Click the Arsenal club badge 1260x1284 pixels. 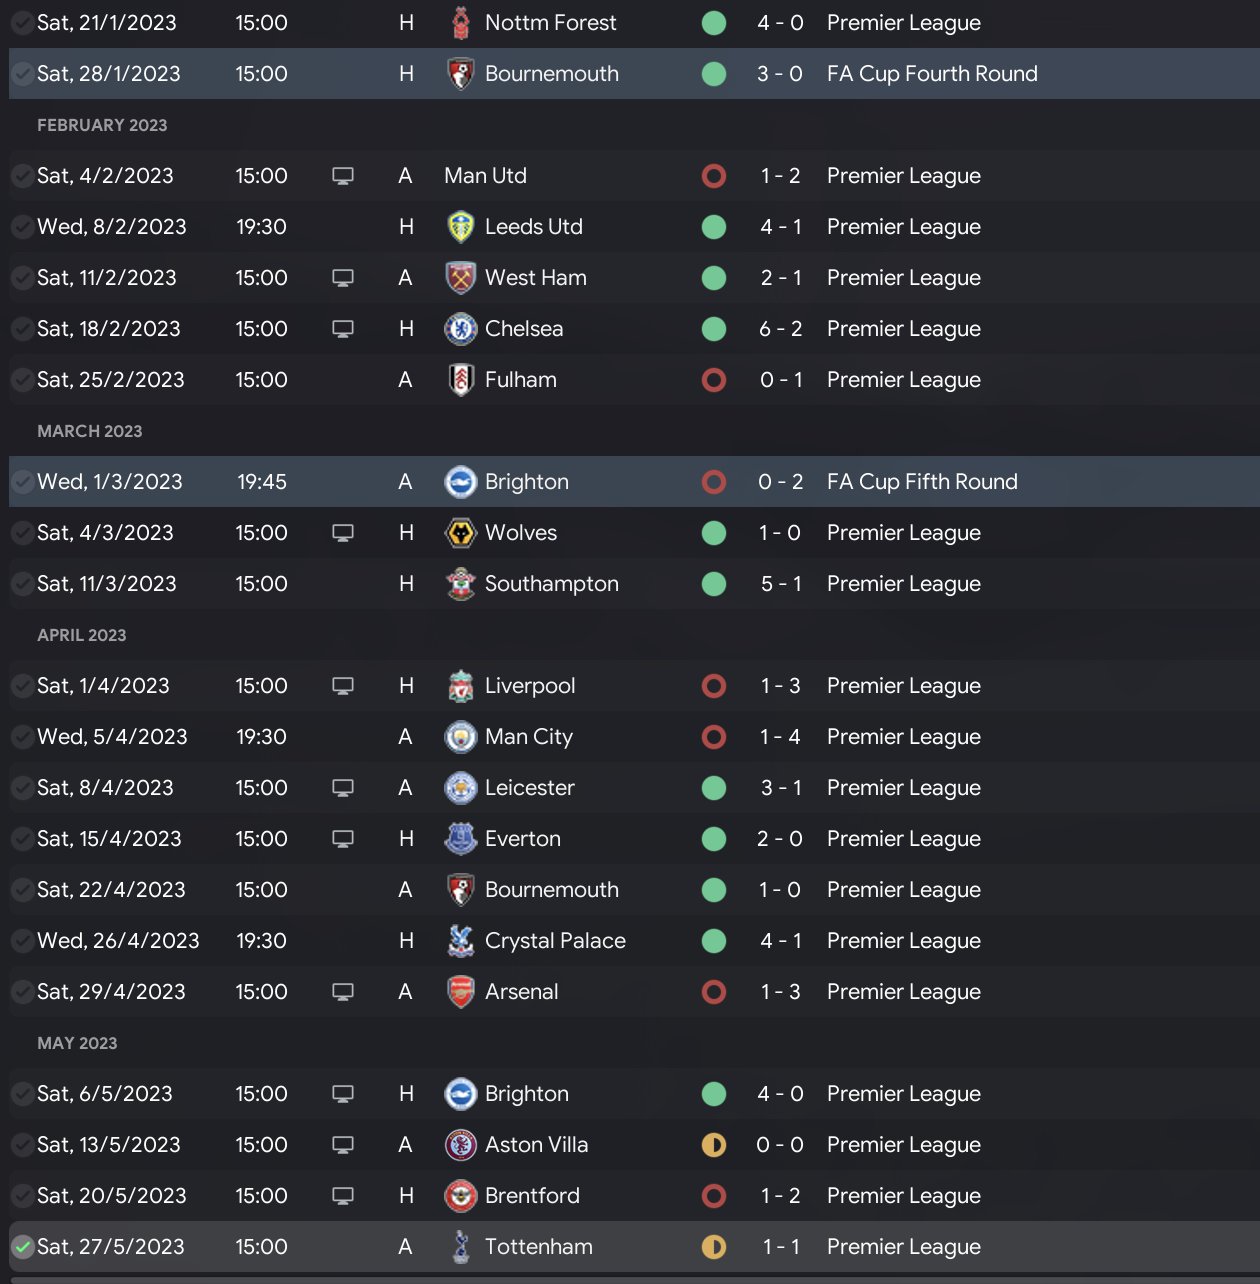point(460,992)
